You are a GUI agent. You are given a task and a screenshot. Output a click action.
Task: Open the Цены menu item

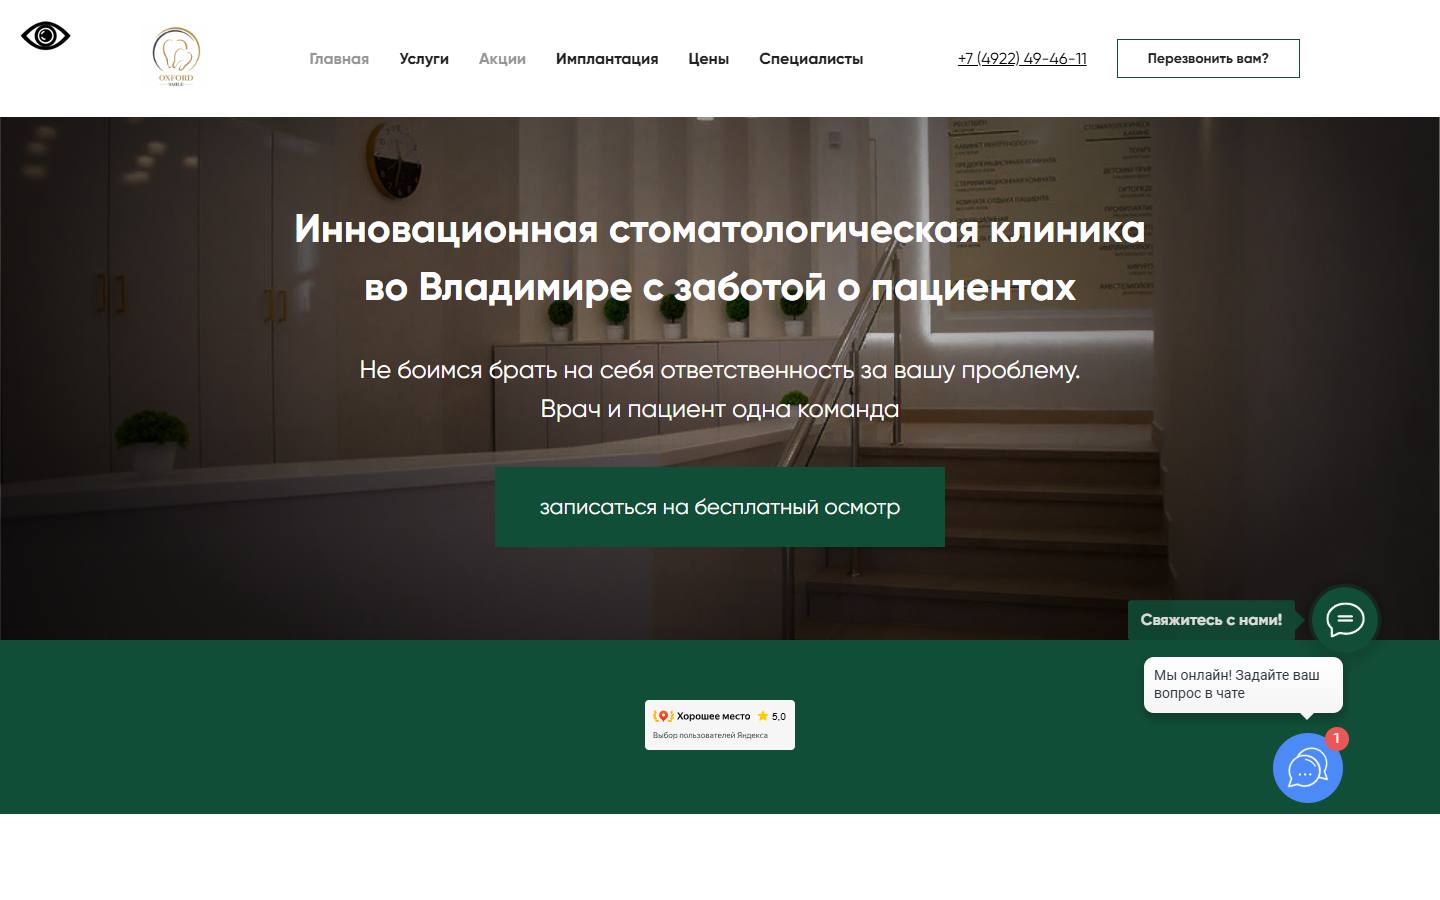tap(708, 59)
